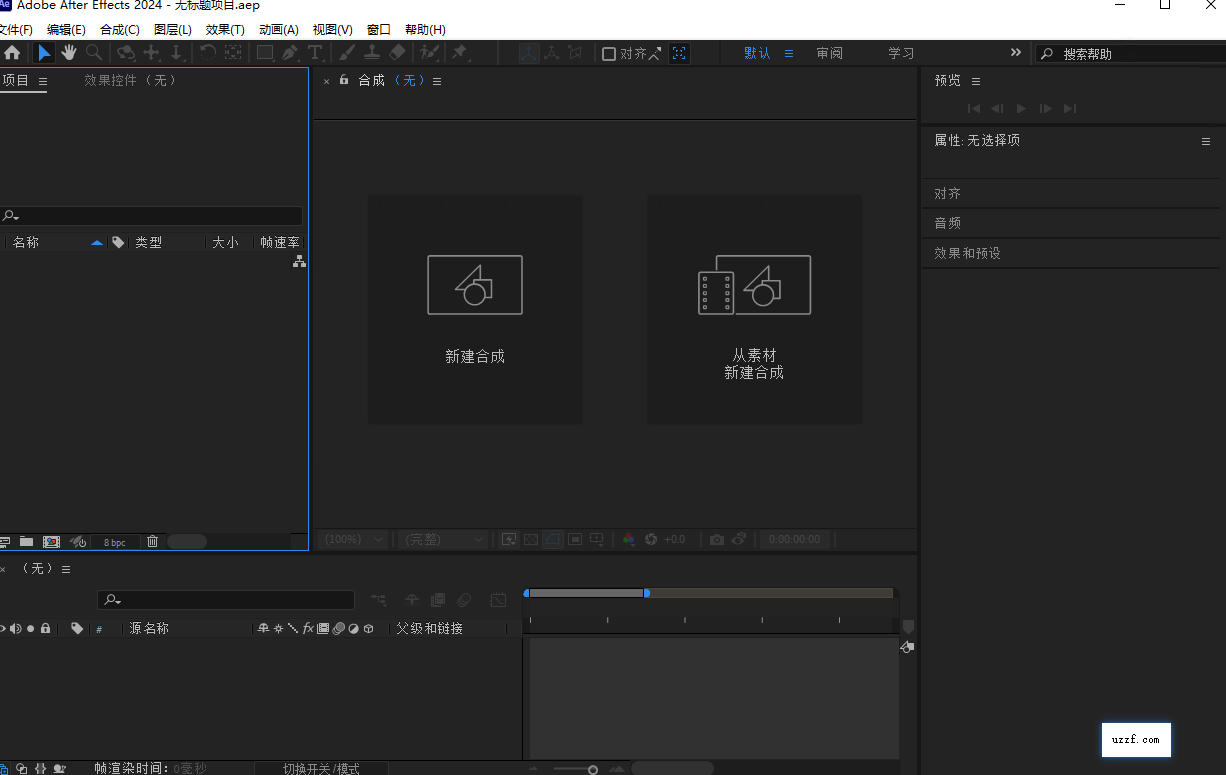The image size is (1226, 775).
Task: Toggle 8 bpc project color depth
Action: (x=115, y=541)
